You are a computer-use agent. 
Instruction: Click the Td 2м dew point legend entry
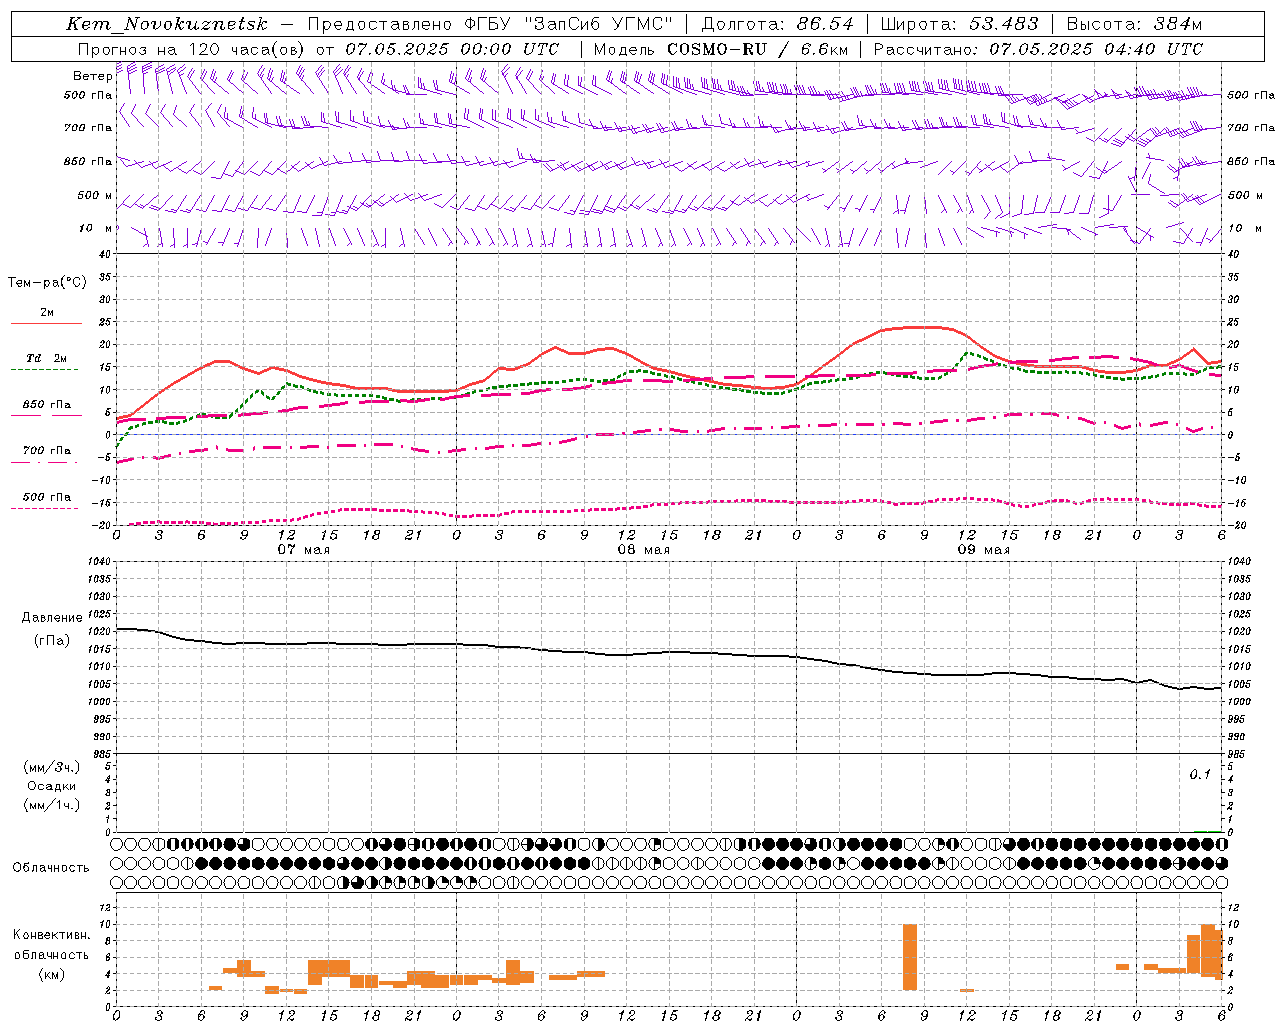(x=47, y=358)
